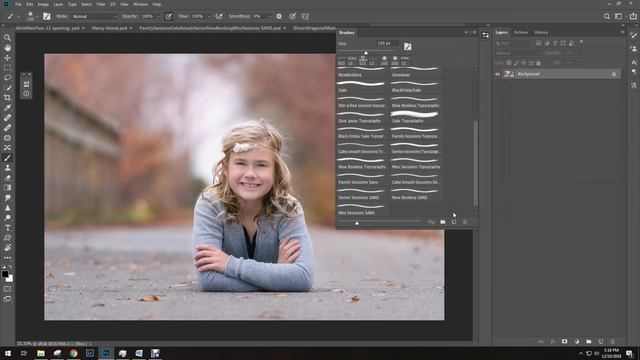Select the Family Sessions Sans brush preset

[361, 178]
